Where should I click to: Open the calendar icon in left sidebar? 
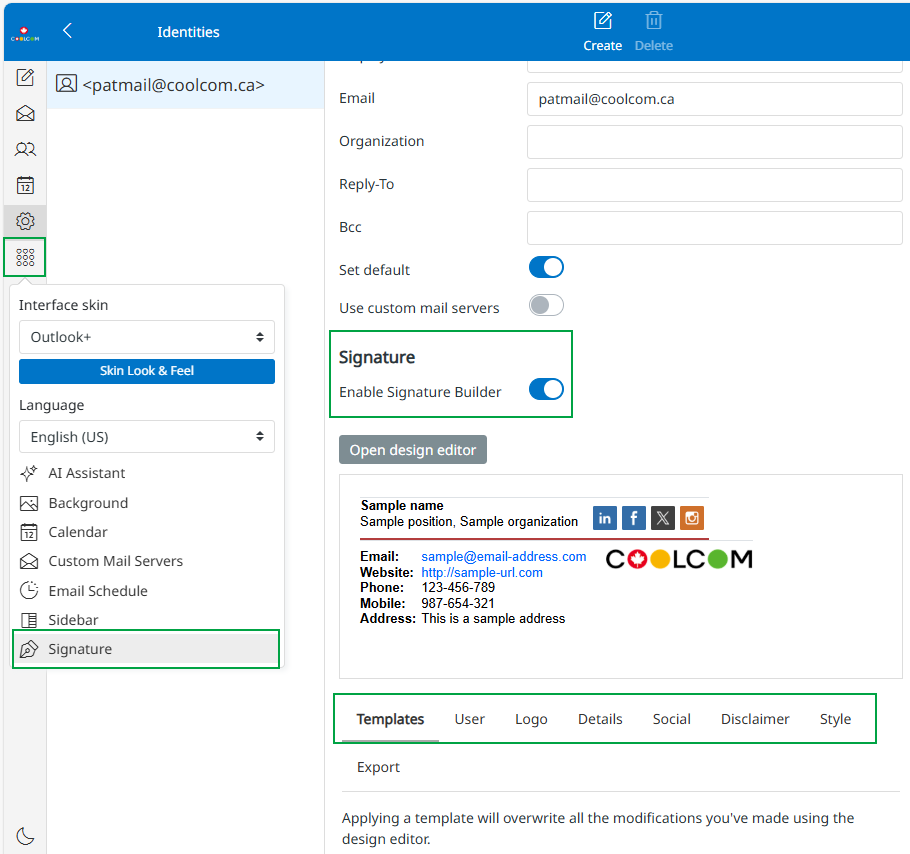click(25, 186)
